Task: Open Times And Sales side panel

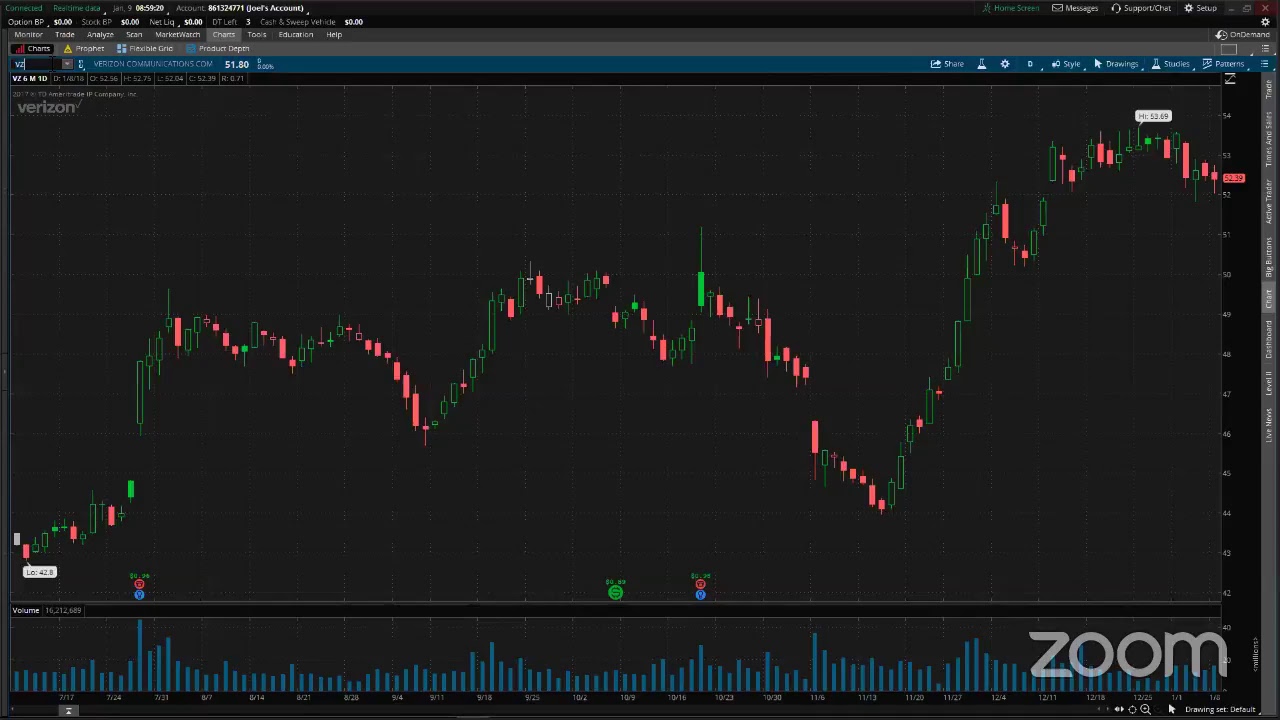Action: [1269, 139]
